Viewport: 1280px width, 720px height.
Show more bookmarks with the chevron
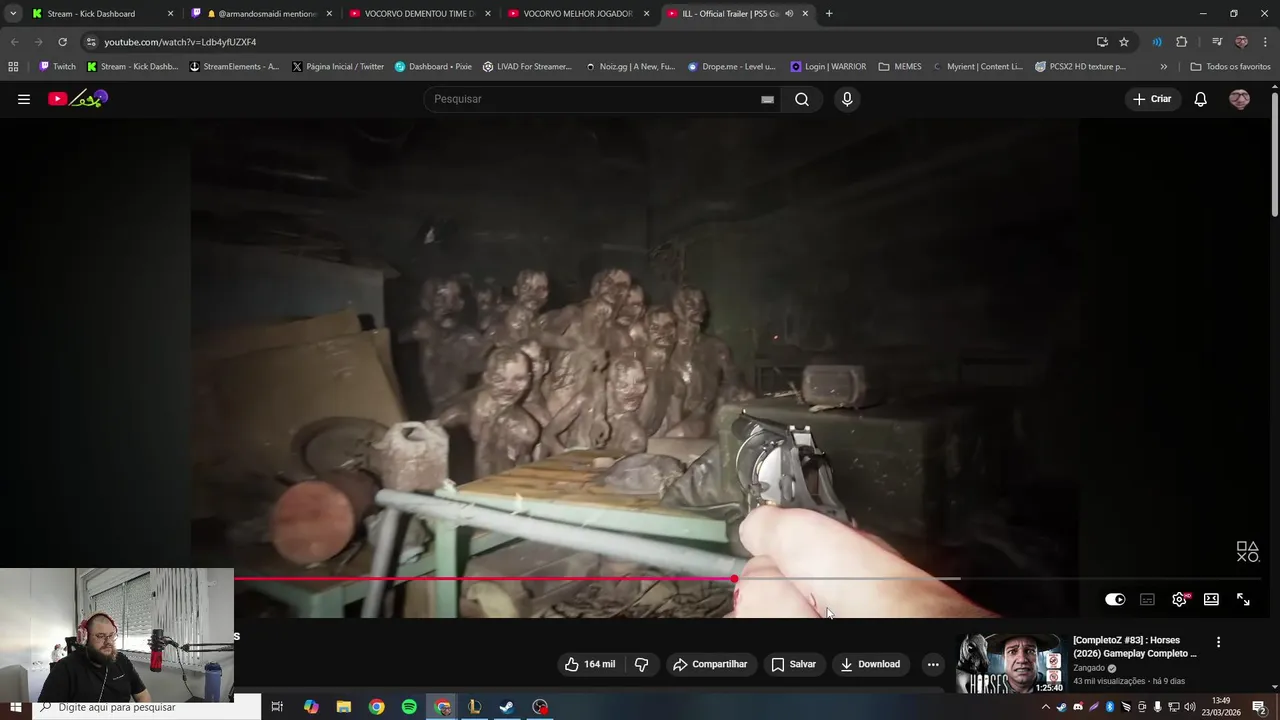click(1163, 67)
